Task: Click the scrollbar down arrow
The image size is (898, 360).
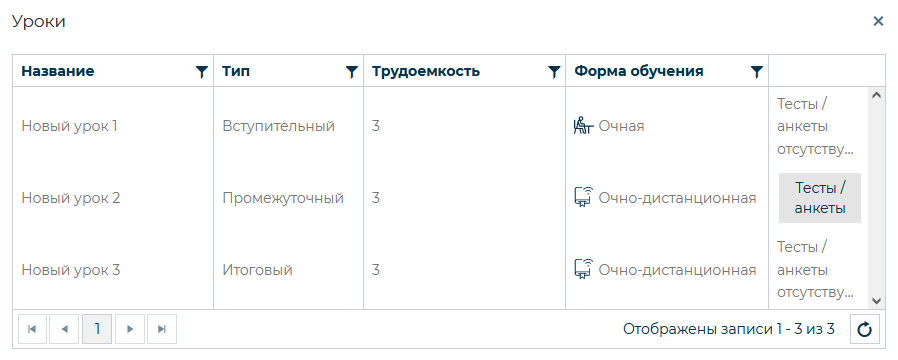Action: 876,301
